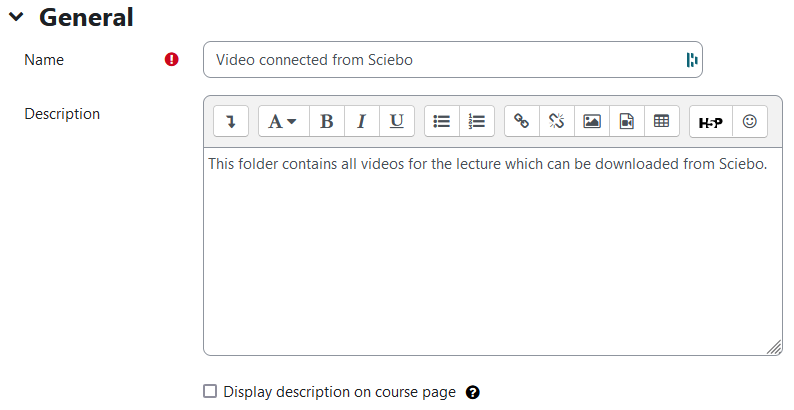The image size is (794, 410).
Task: Insert an ordered numbered list
Action: [x=477, y=121]
